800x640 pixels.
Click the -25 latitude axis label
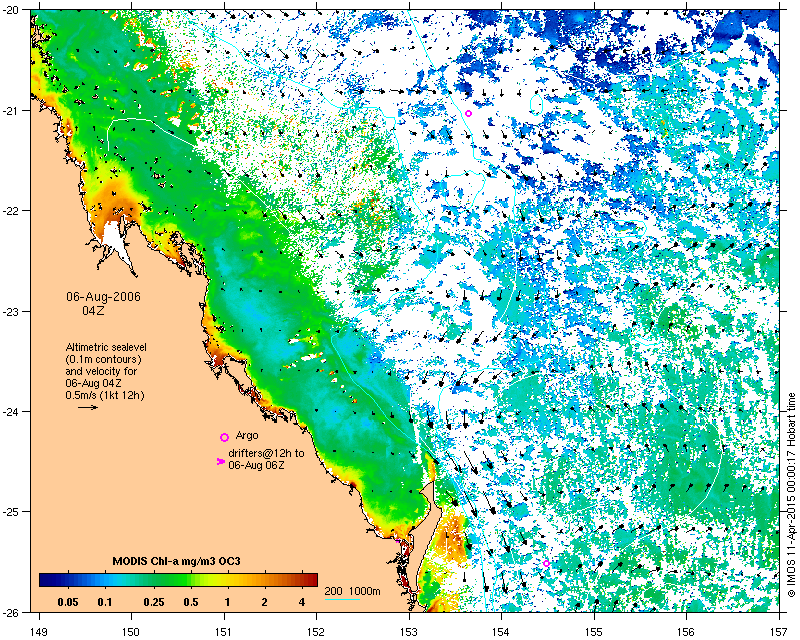[12, 512]
